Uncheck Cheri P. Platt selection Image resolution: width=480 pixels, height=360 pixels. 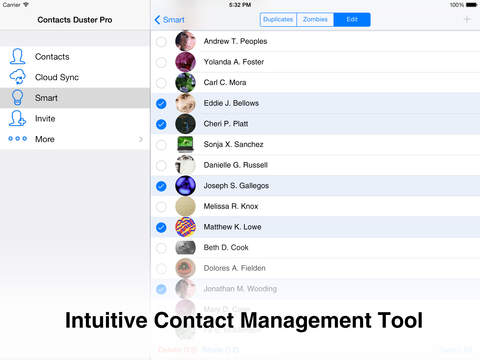coord(161,124)
